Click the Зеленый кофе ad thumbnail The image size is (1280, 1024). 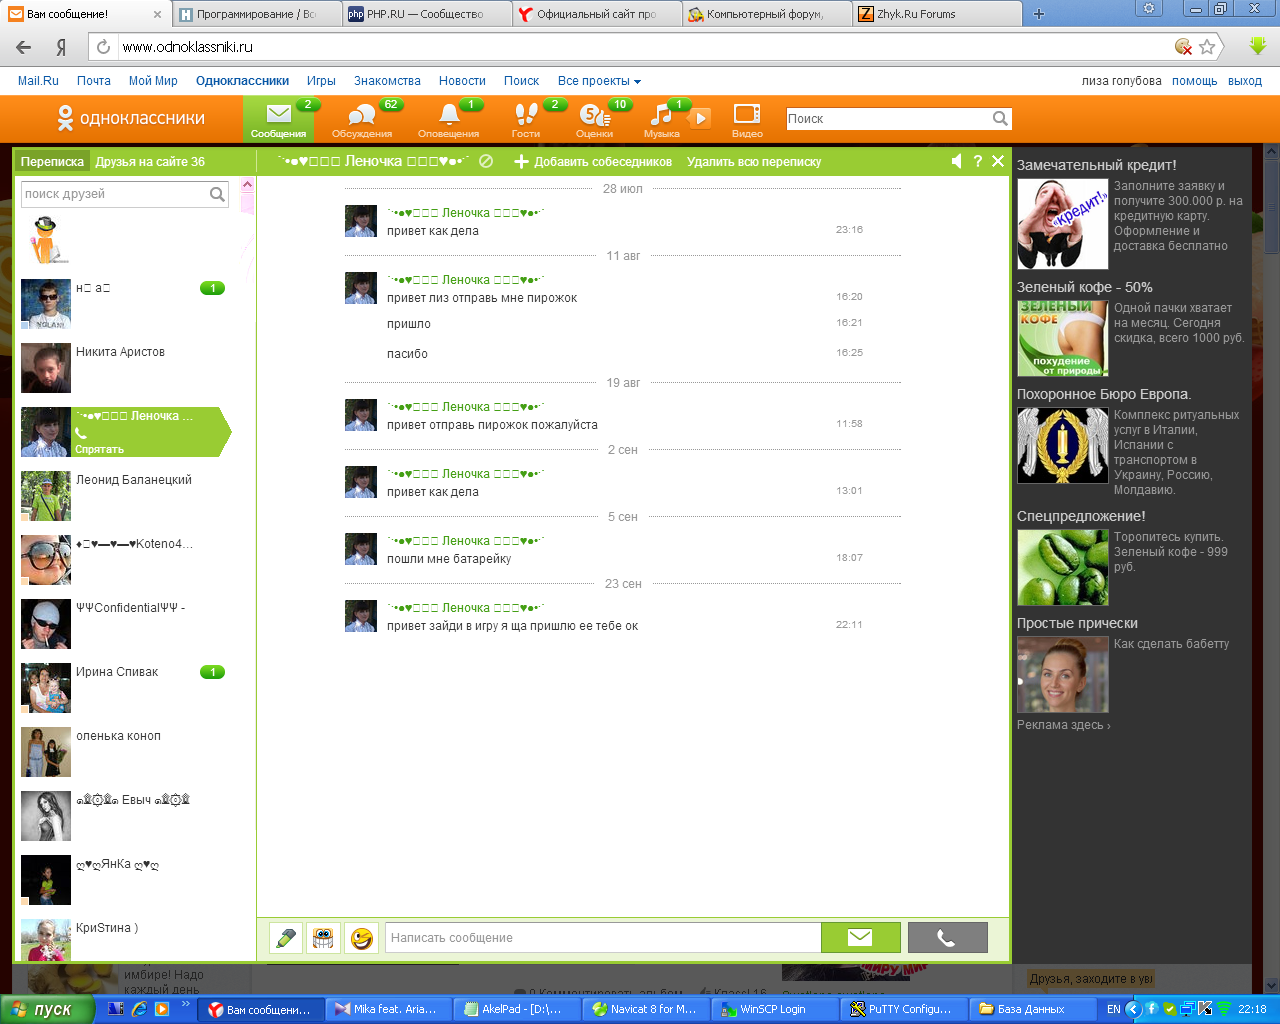[1063, 339]
